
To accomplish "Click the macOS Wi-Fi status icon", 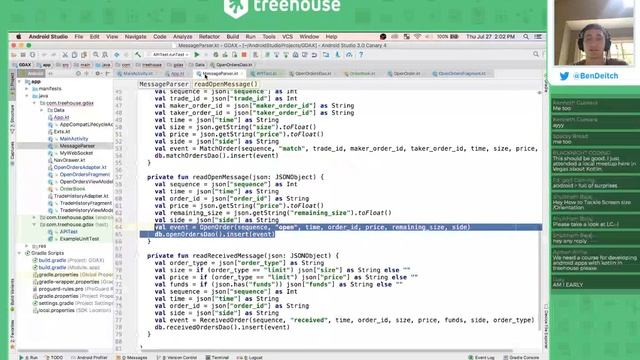I will click(x=417, y=37).
